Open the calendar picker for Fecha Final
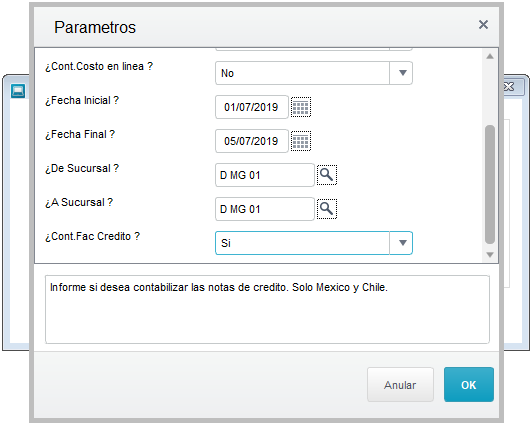 coord(301,141)
